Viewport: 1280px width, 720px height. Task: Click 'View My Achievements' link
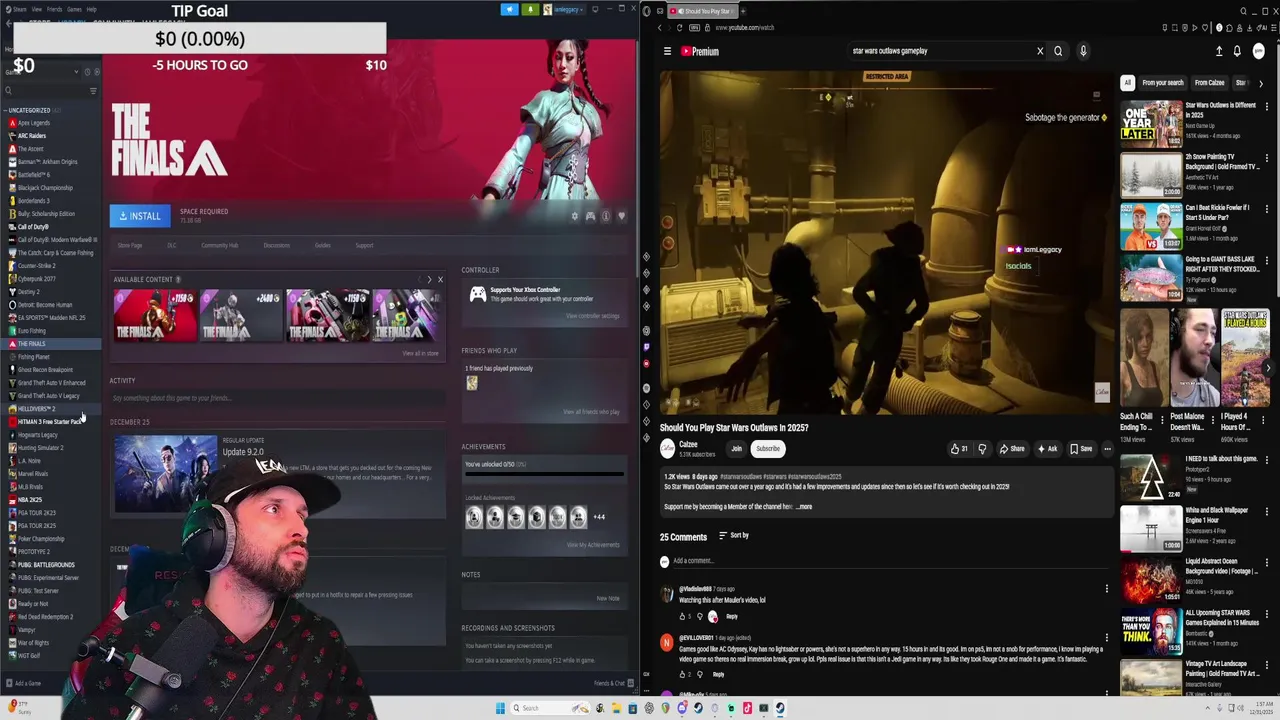(x=593, y=545)
